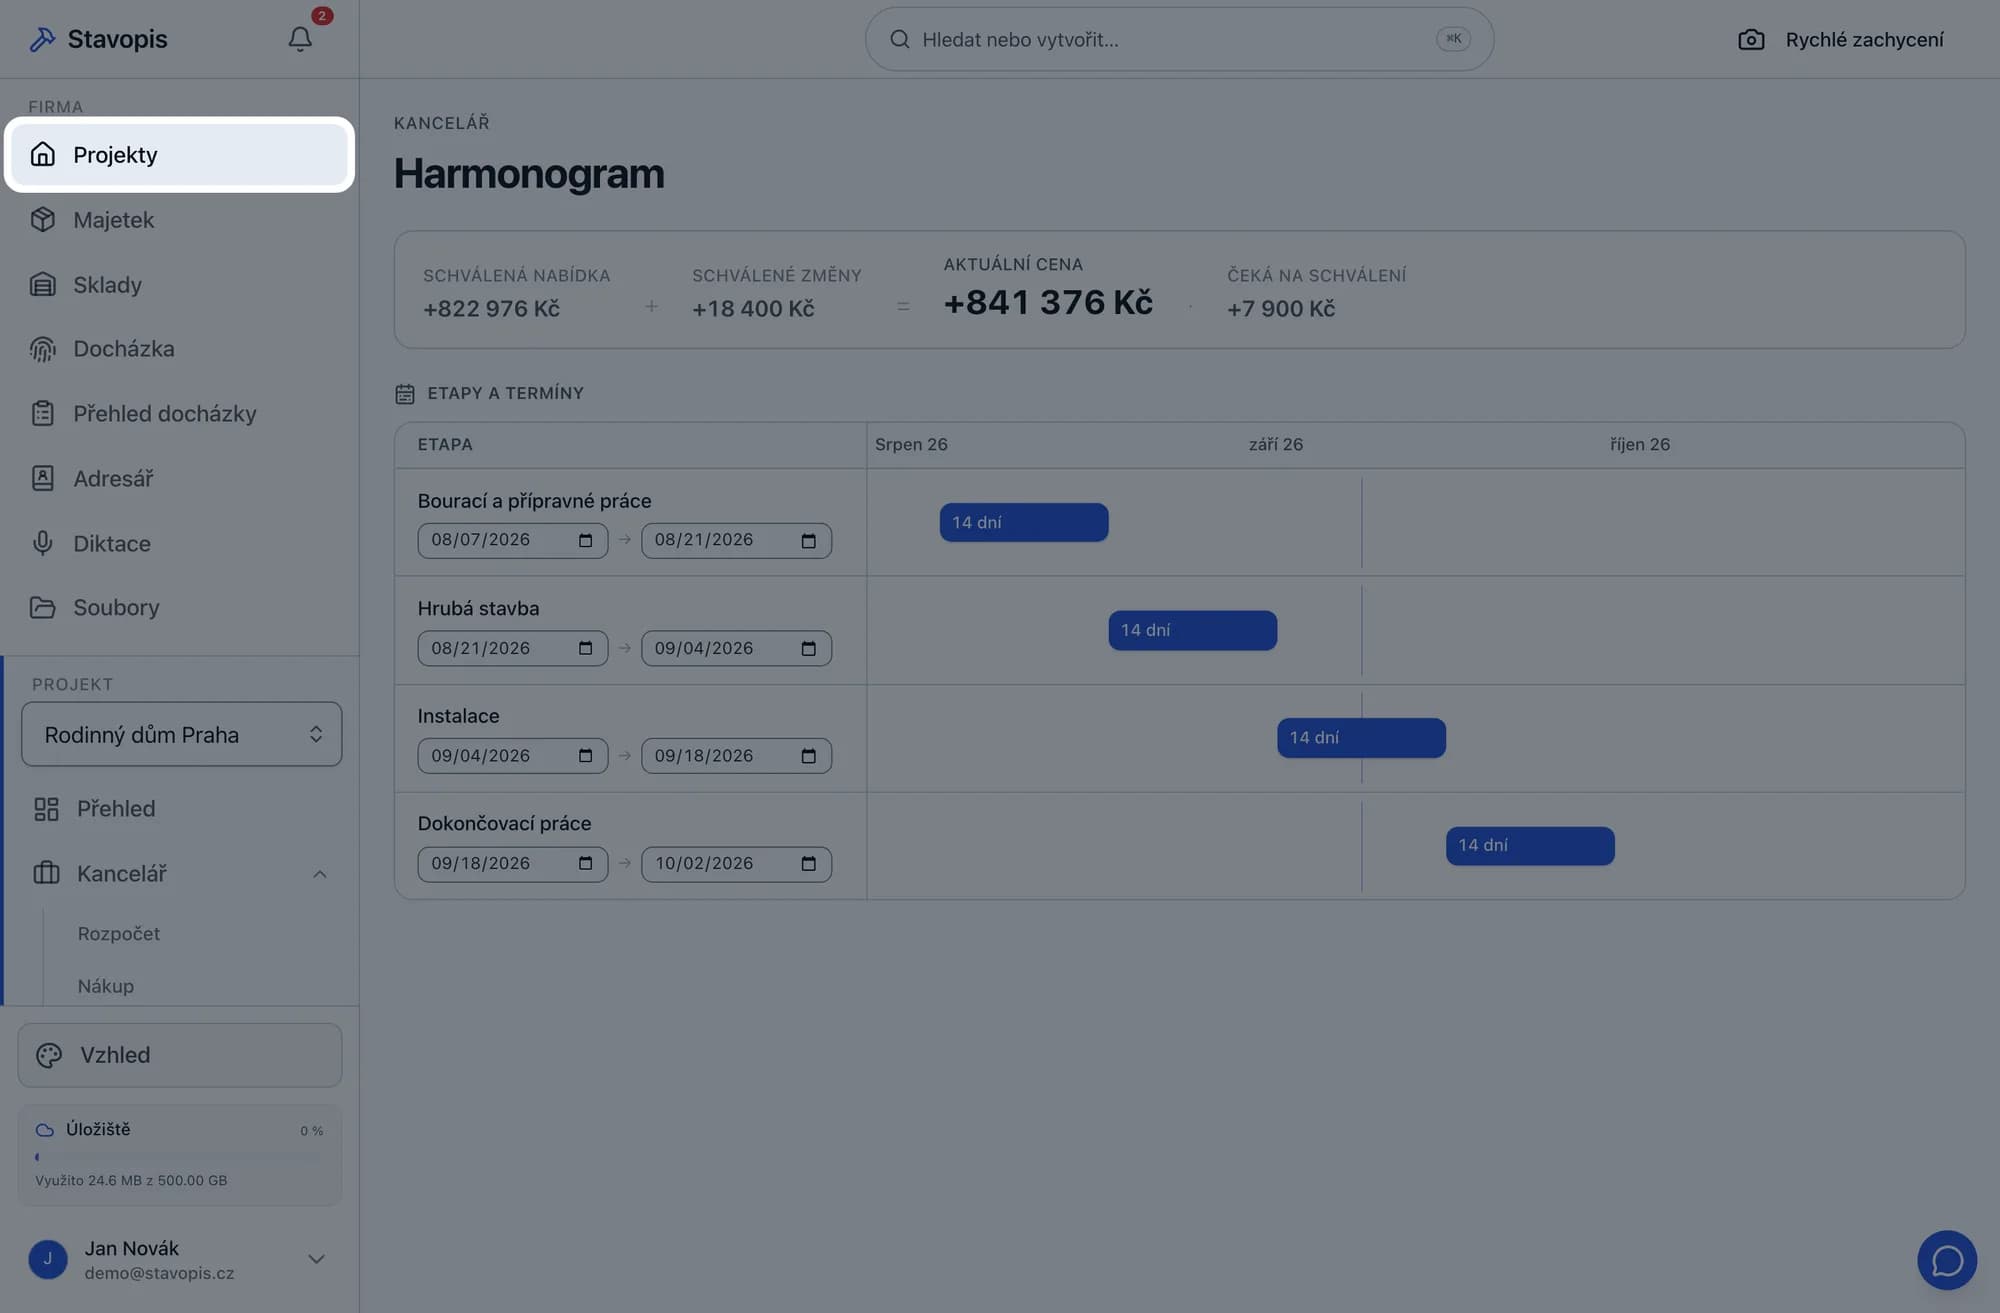Open the notifications bell
This screenshot has height=1313, width=2000.
(x=300, y=39)
